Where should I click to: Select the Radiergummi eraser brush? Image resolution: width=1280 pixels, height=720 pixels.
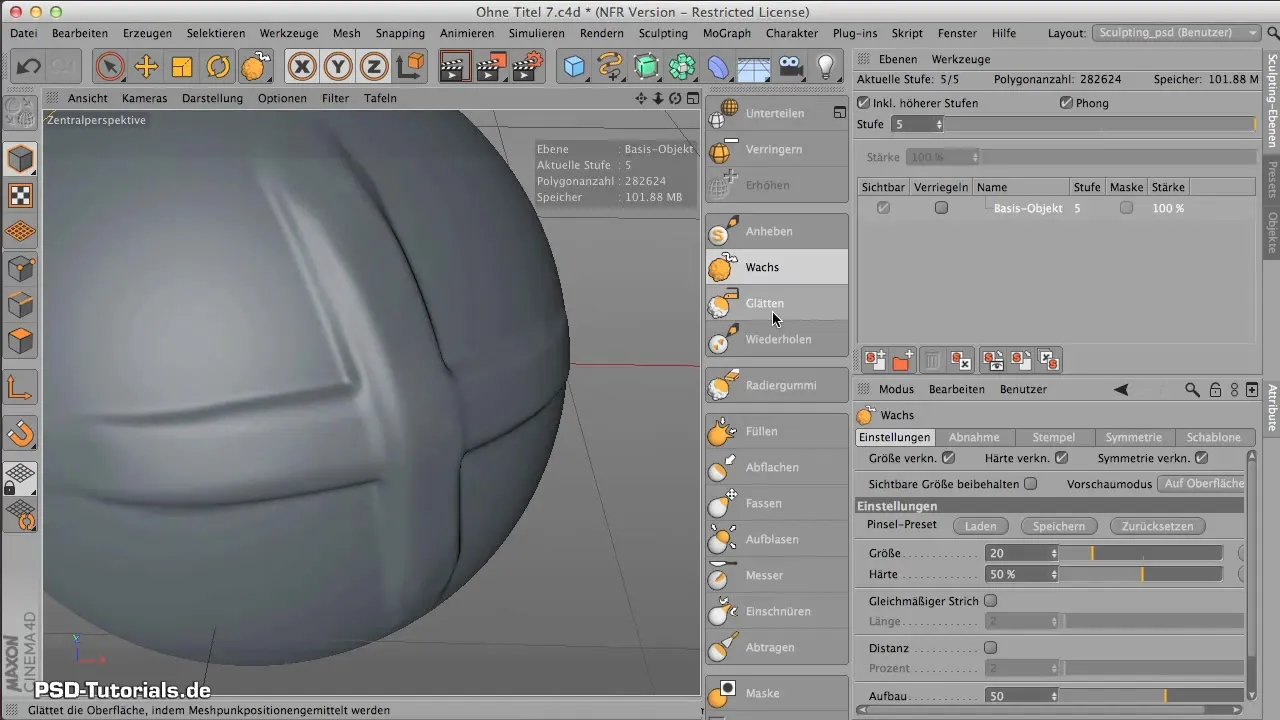tap(776, 385)
